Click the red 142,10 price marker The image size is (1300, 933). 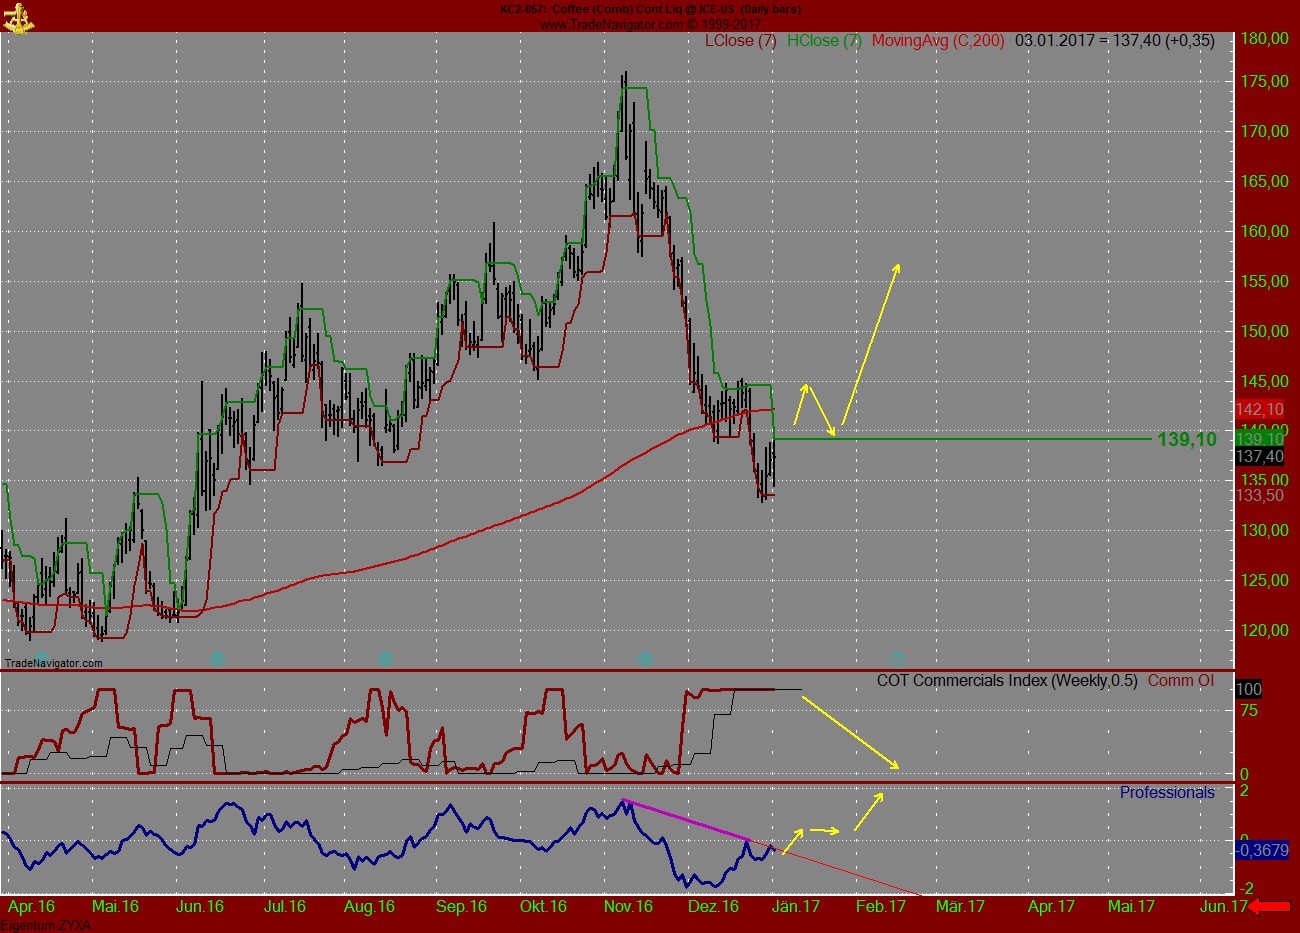click(x=1262, y=408)
